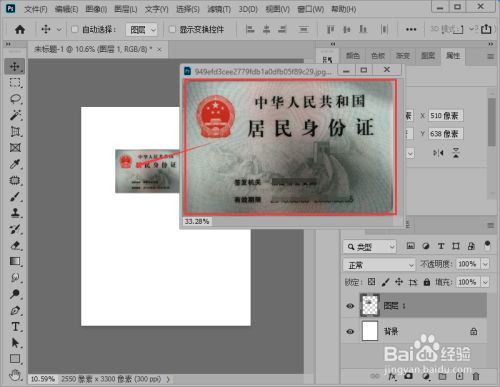Select the Lasso tool
The image size is (500, 387).
tap(15, 99)
